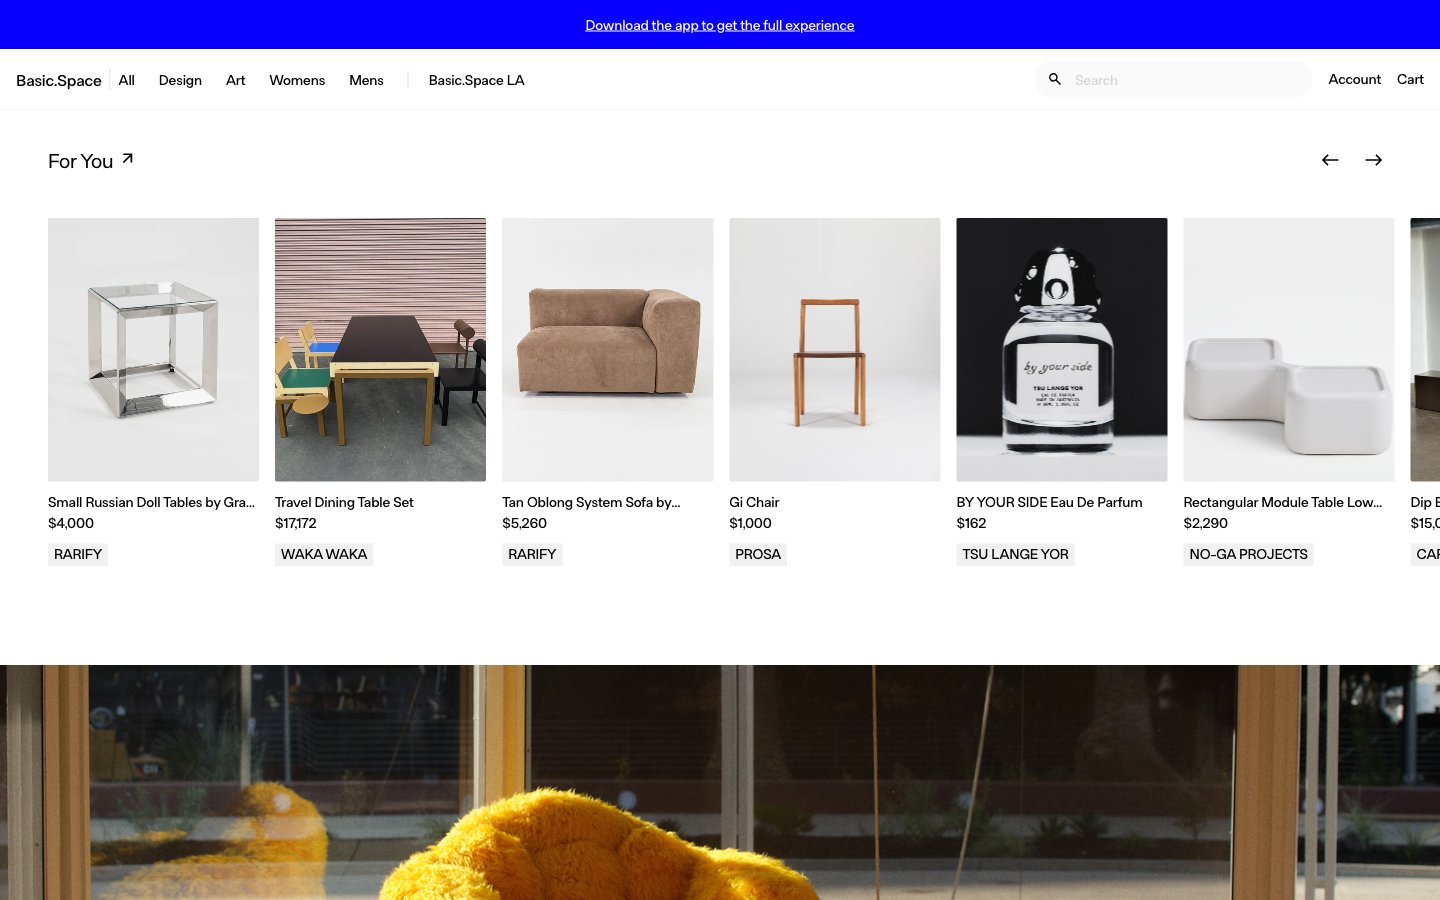Open the Basic.Space home logo
Viewport: 1440px width, 900px height.
pyautogui.click(x=59, y=80)
